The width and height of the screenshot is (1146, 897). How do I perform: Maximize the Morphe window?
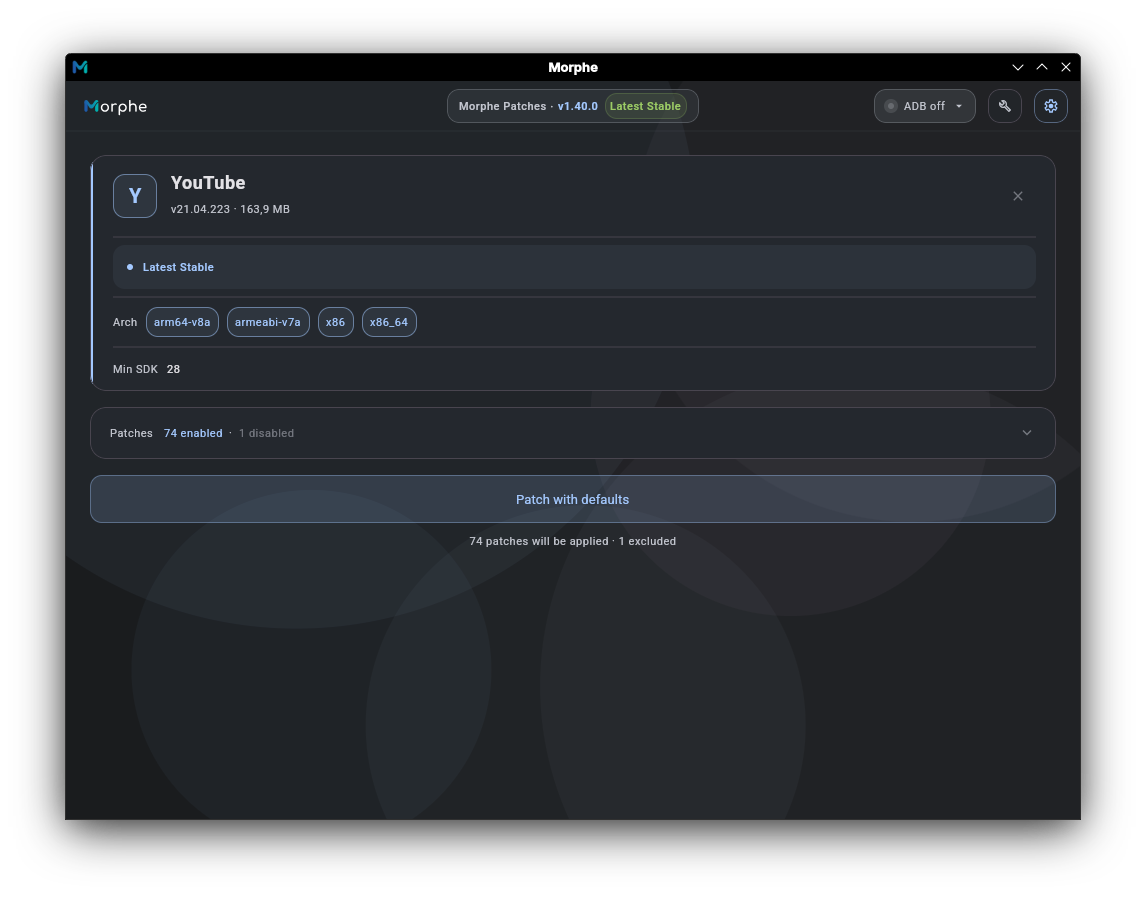pos(1041,67)
